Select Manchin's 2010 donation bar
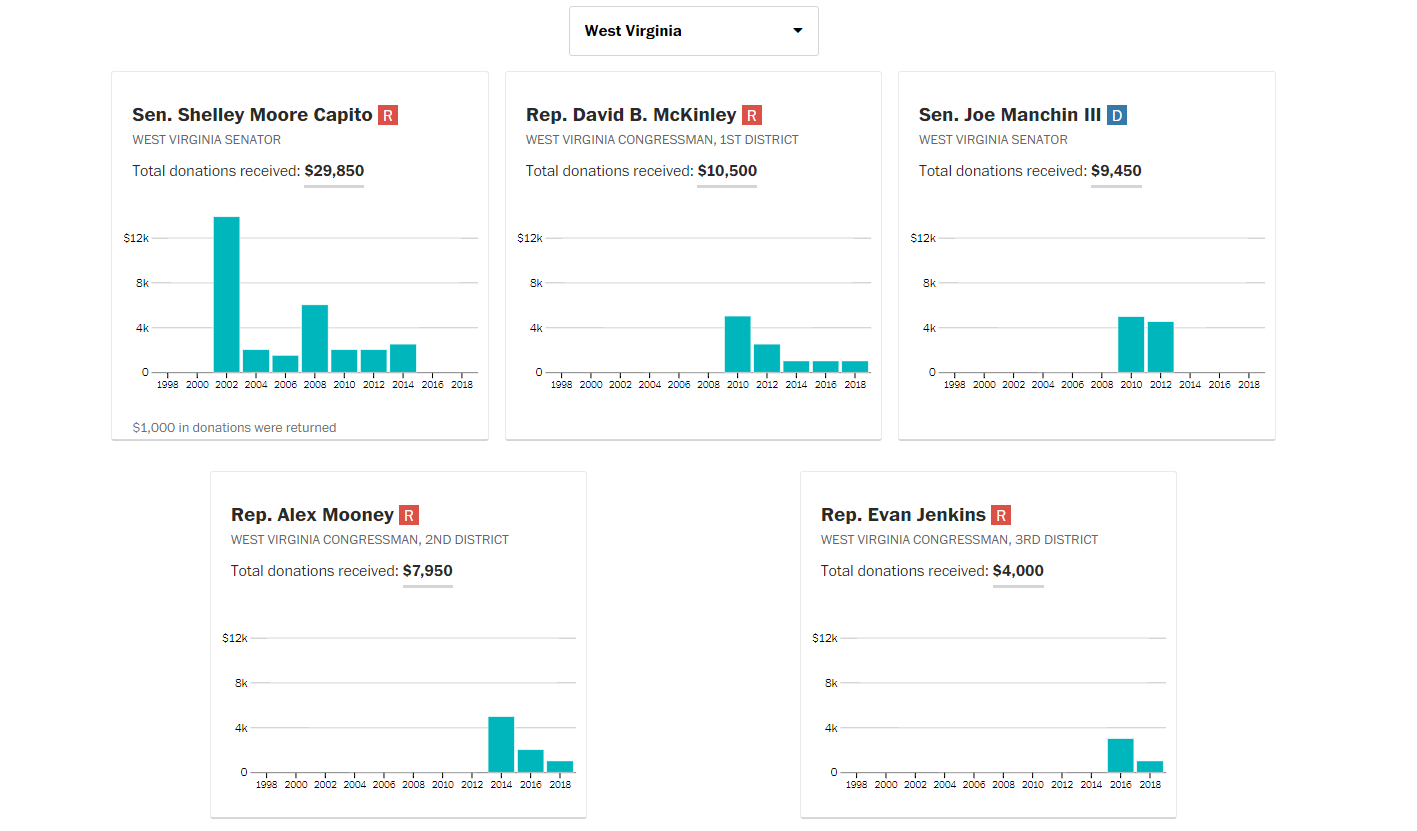 [1131, 344]
